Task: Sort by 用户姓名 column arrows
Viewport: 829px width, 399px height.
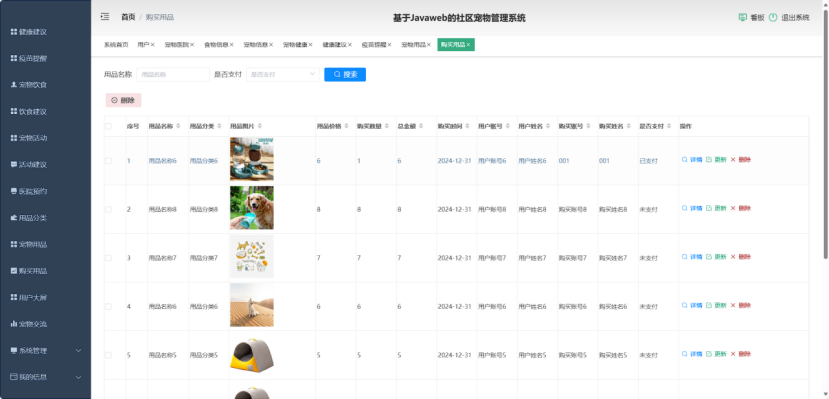Action: click(x=548, y=126)
